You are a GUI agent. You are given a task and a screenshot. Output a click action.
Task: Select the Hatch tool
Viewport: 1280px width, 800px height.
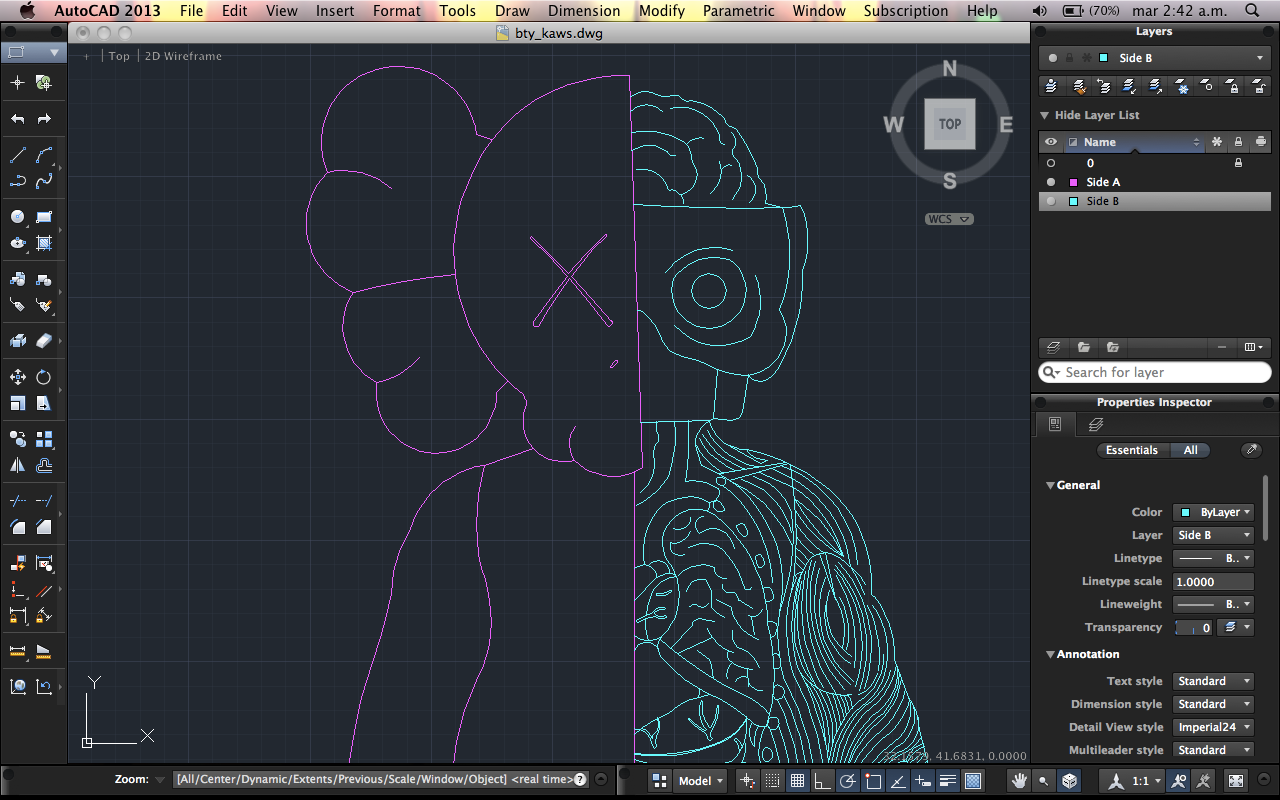[44, 243]
